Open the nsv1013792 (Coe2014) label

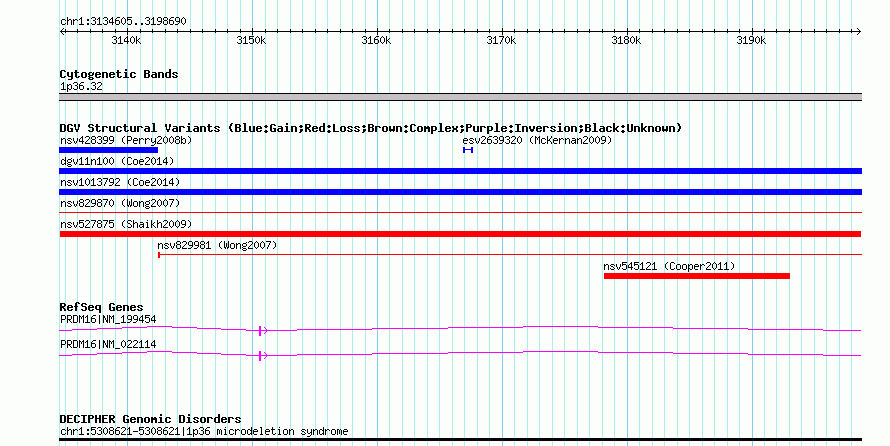pyautogui.click(x=120, y=182)
